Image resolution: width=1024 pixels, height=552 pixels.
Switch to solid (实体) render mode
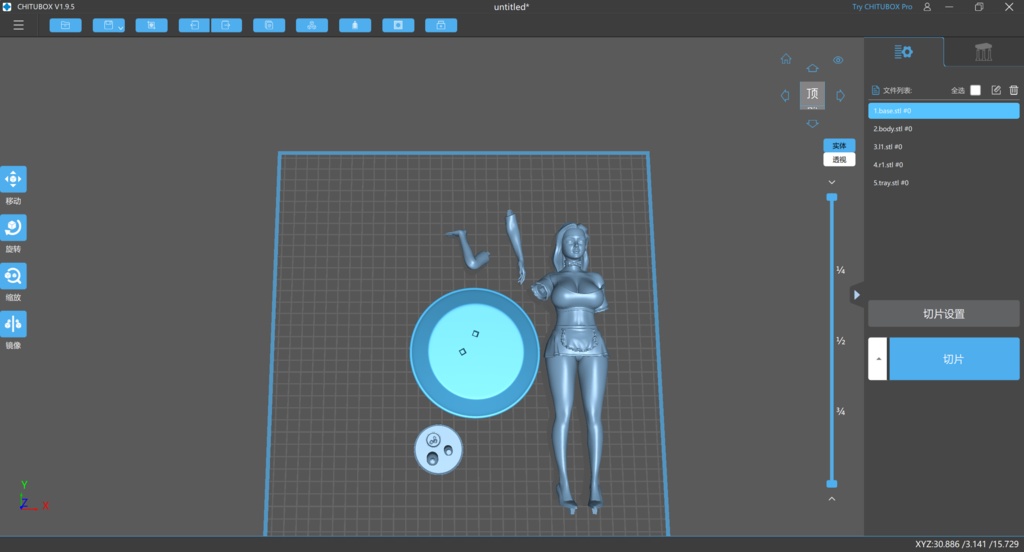click(839, 145)
